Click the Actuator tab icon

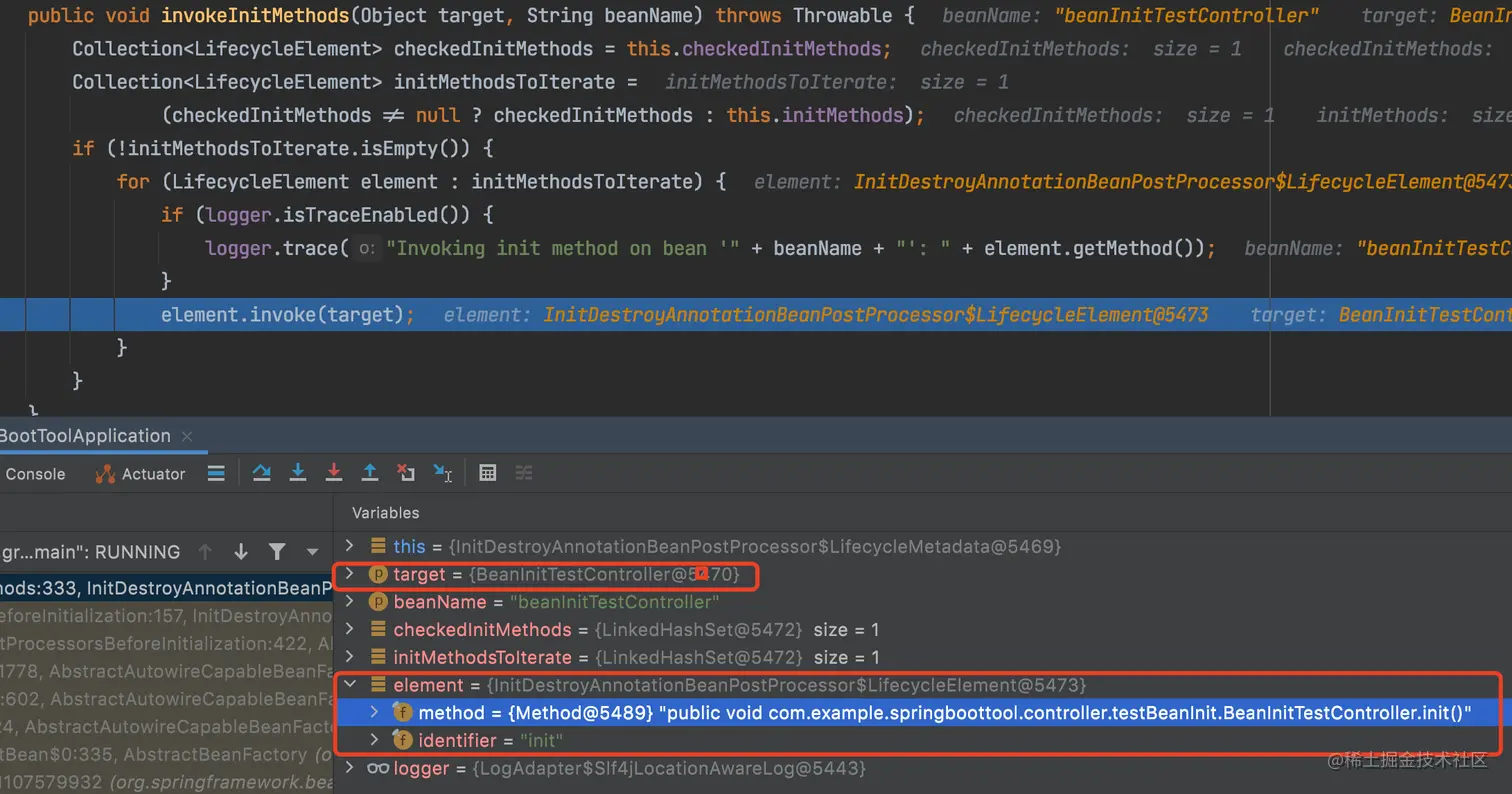pyautogui.click(x=105, y=474)
